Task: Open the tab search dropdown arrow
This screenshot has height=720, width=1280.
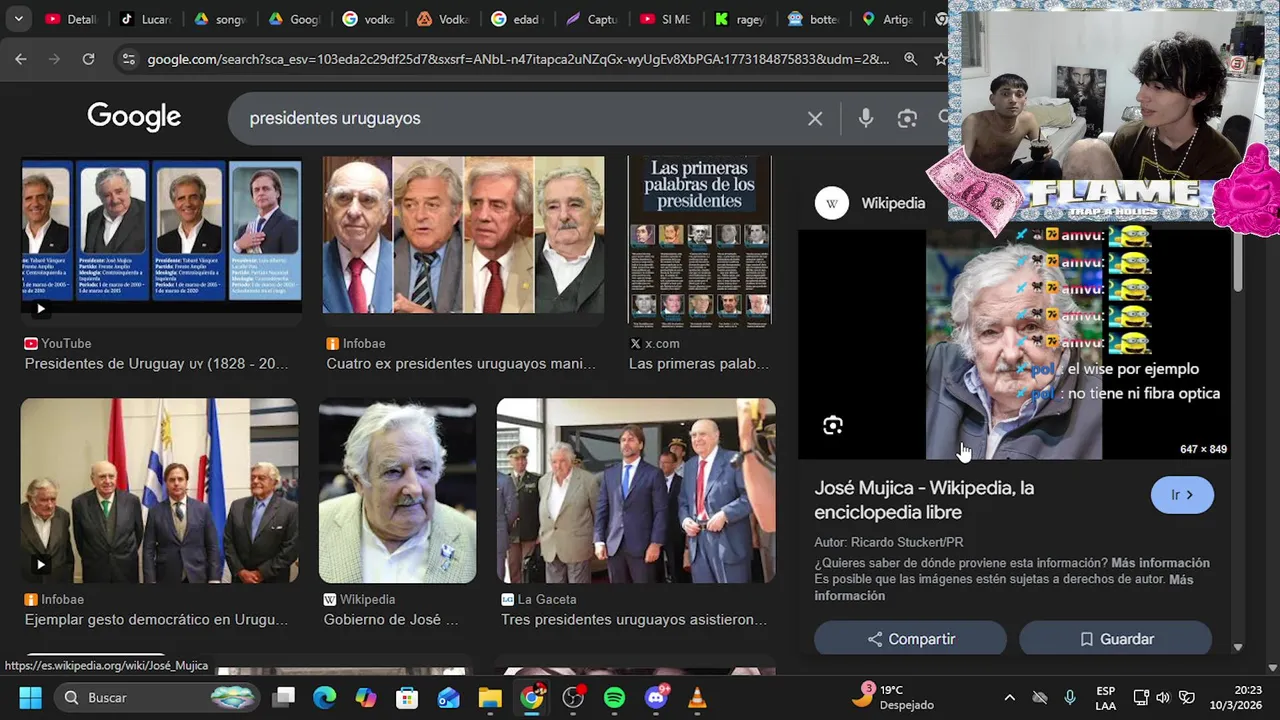Action: click(x=18, y=19)
